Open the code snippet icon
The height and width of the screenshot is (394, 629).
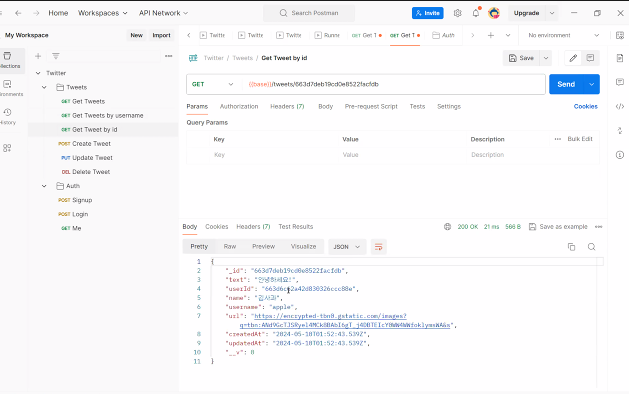pos(620,106)
